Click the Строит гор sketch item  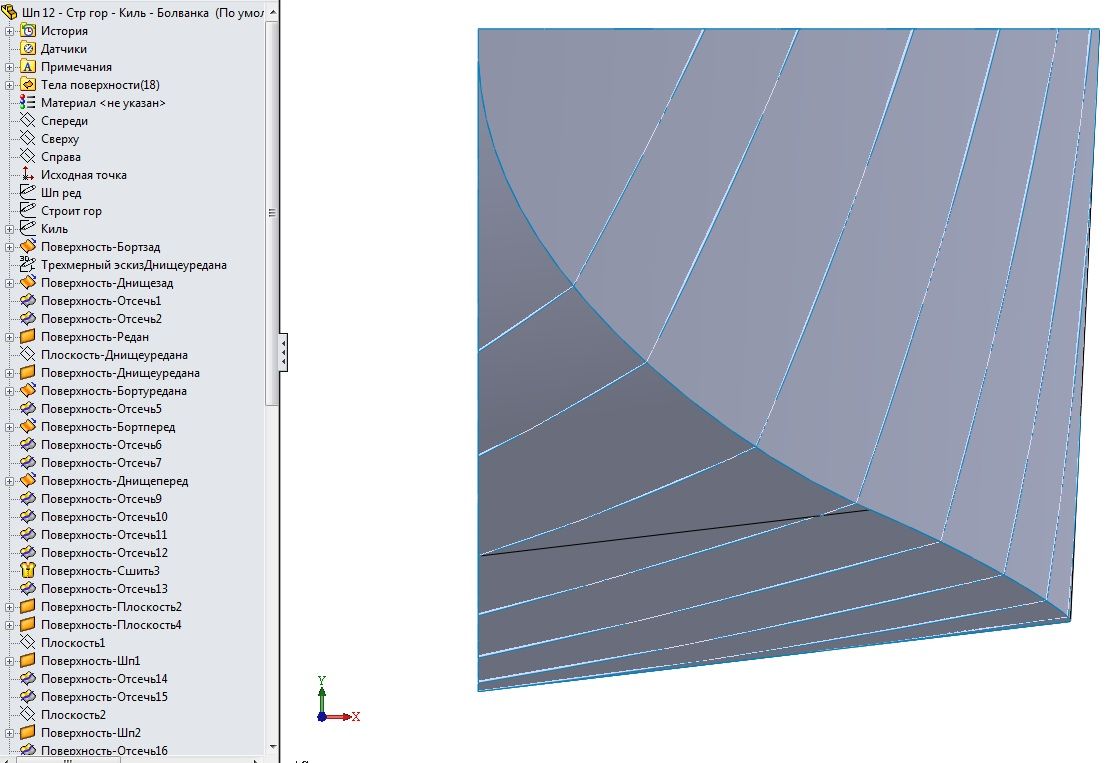coord(71,211)
